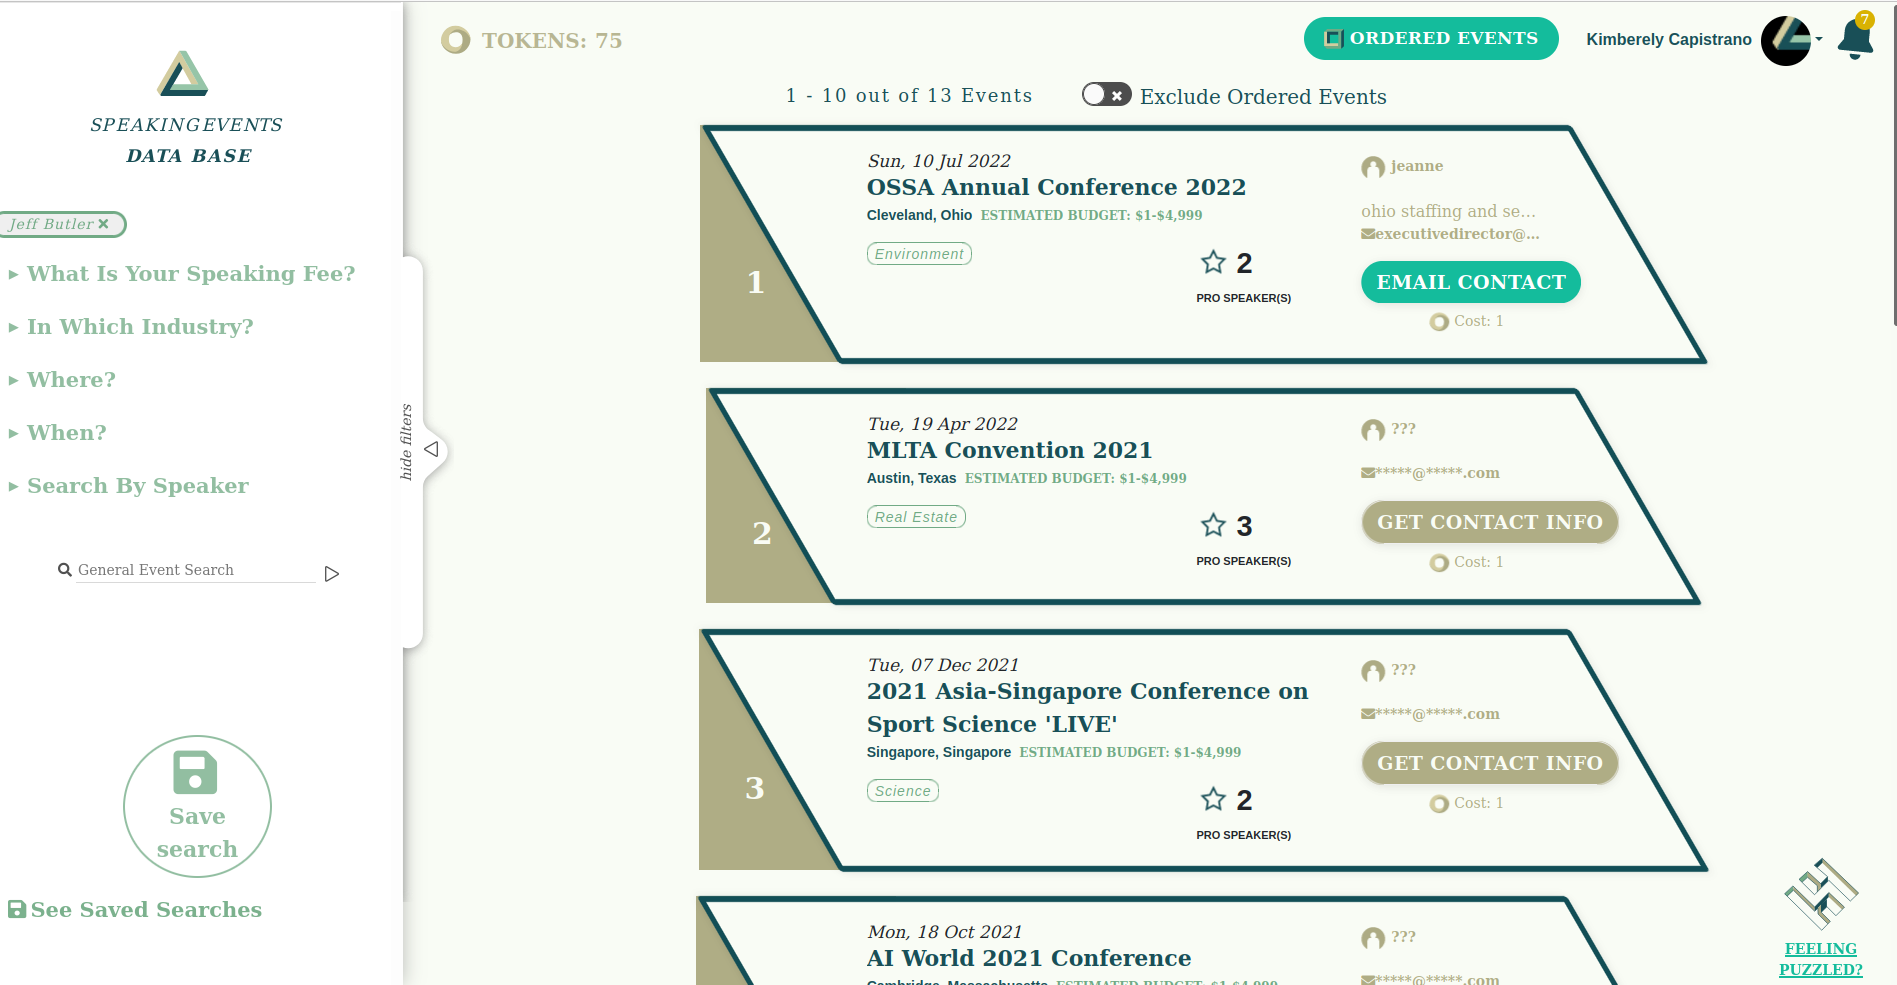
Task: Click the page vertical scrollbar
Action: [x=1893, y=165]
